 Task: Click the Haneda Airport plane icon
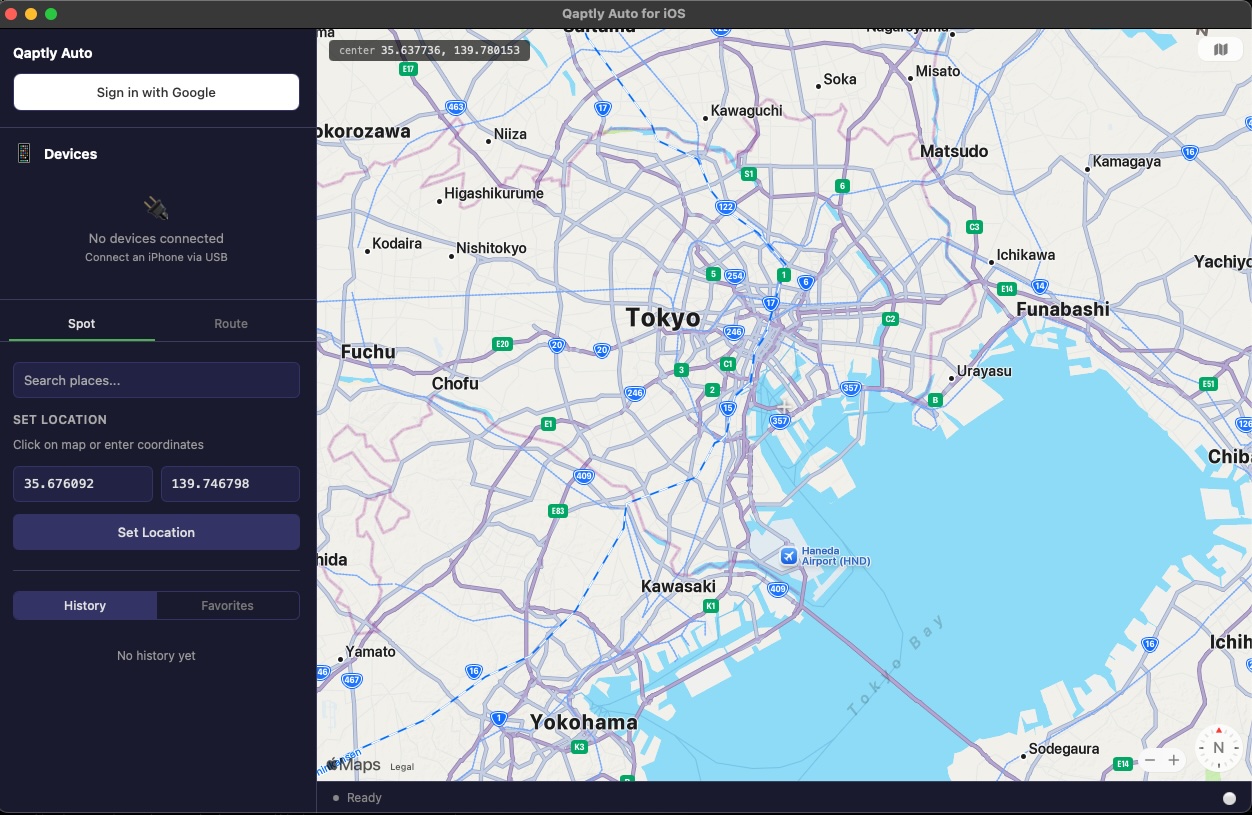click(789, 555)
